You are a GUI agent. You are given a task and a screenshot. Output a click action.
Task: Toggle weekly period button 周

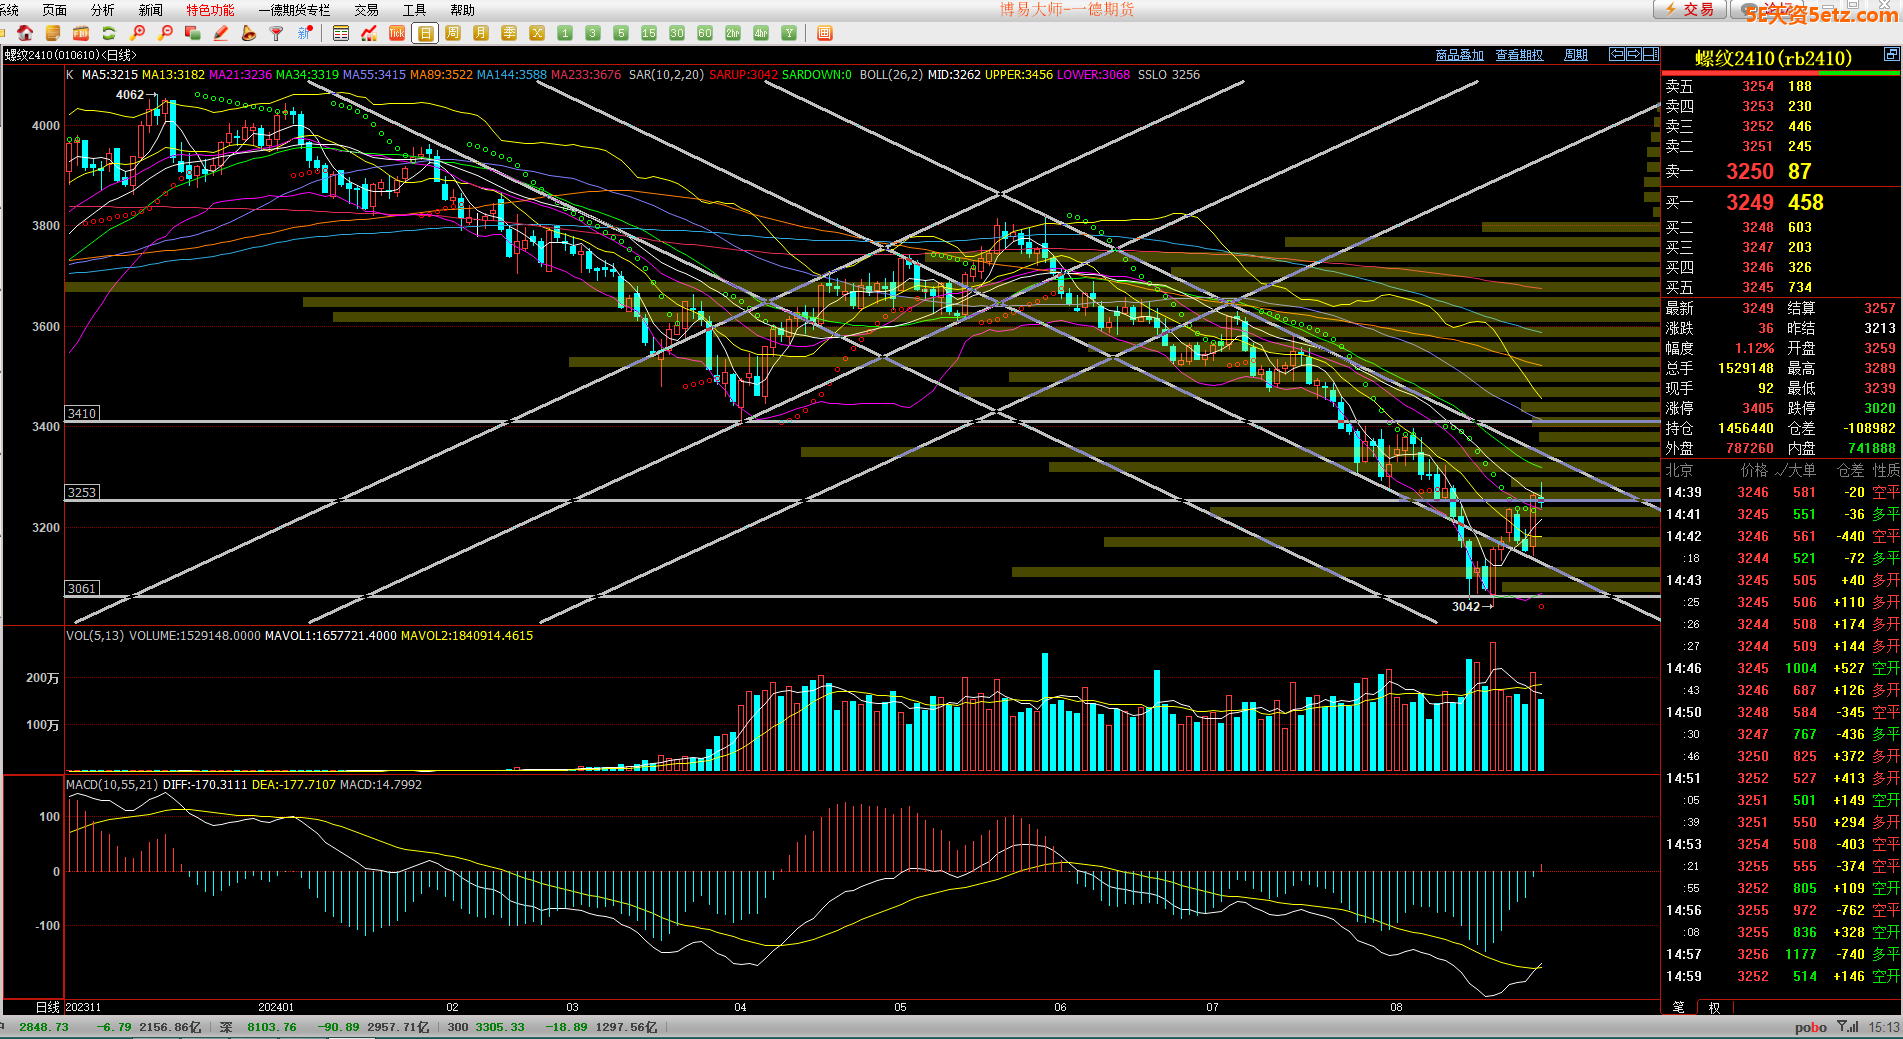(453, 33)
